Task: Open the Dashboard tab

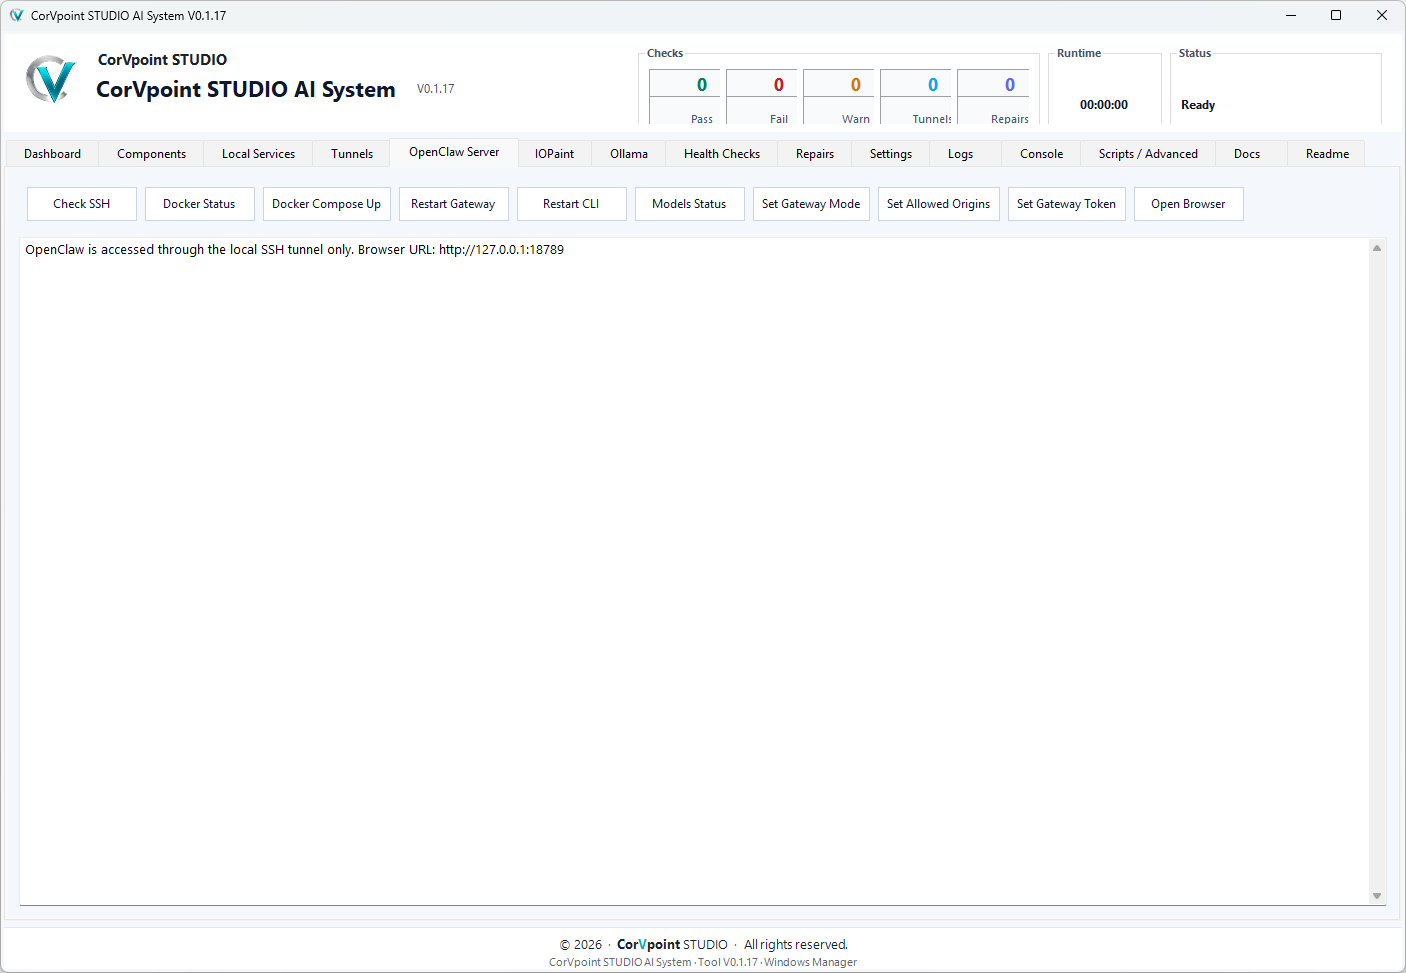Action: coord(53,154)
